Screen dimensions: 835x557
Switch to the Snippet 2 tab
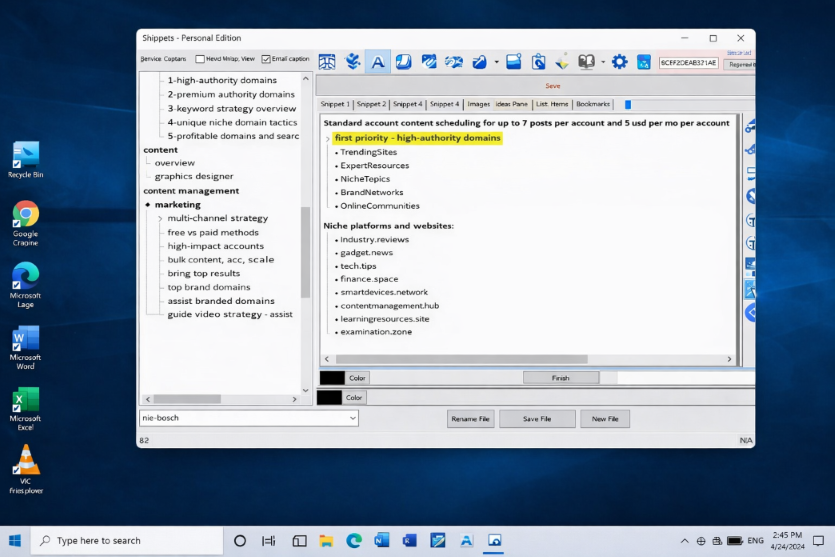click(x=371, y=104)
